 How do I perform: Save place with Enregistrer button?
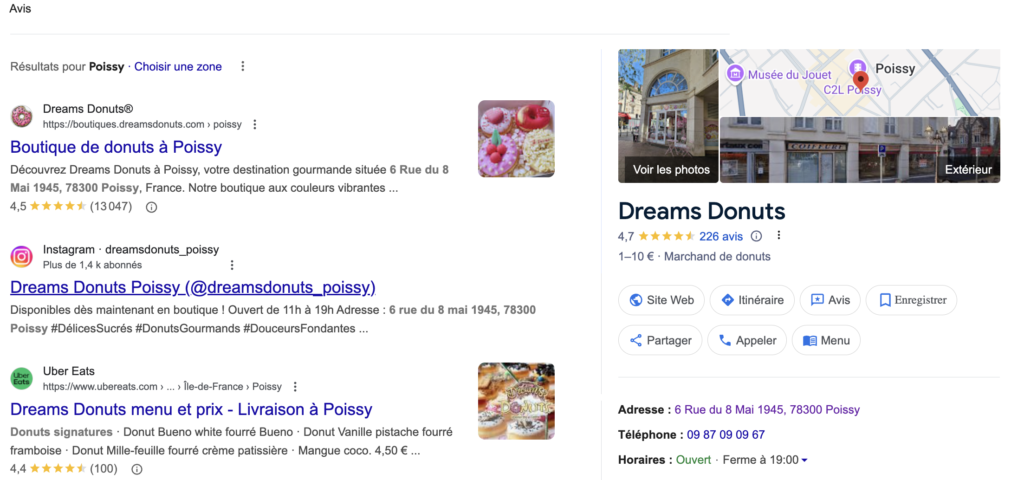pyautogui.click(x=911, y=300)
